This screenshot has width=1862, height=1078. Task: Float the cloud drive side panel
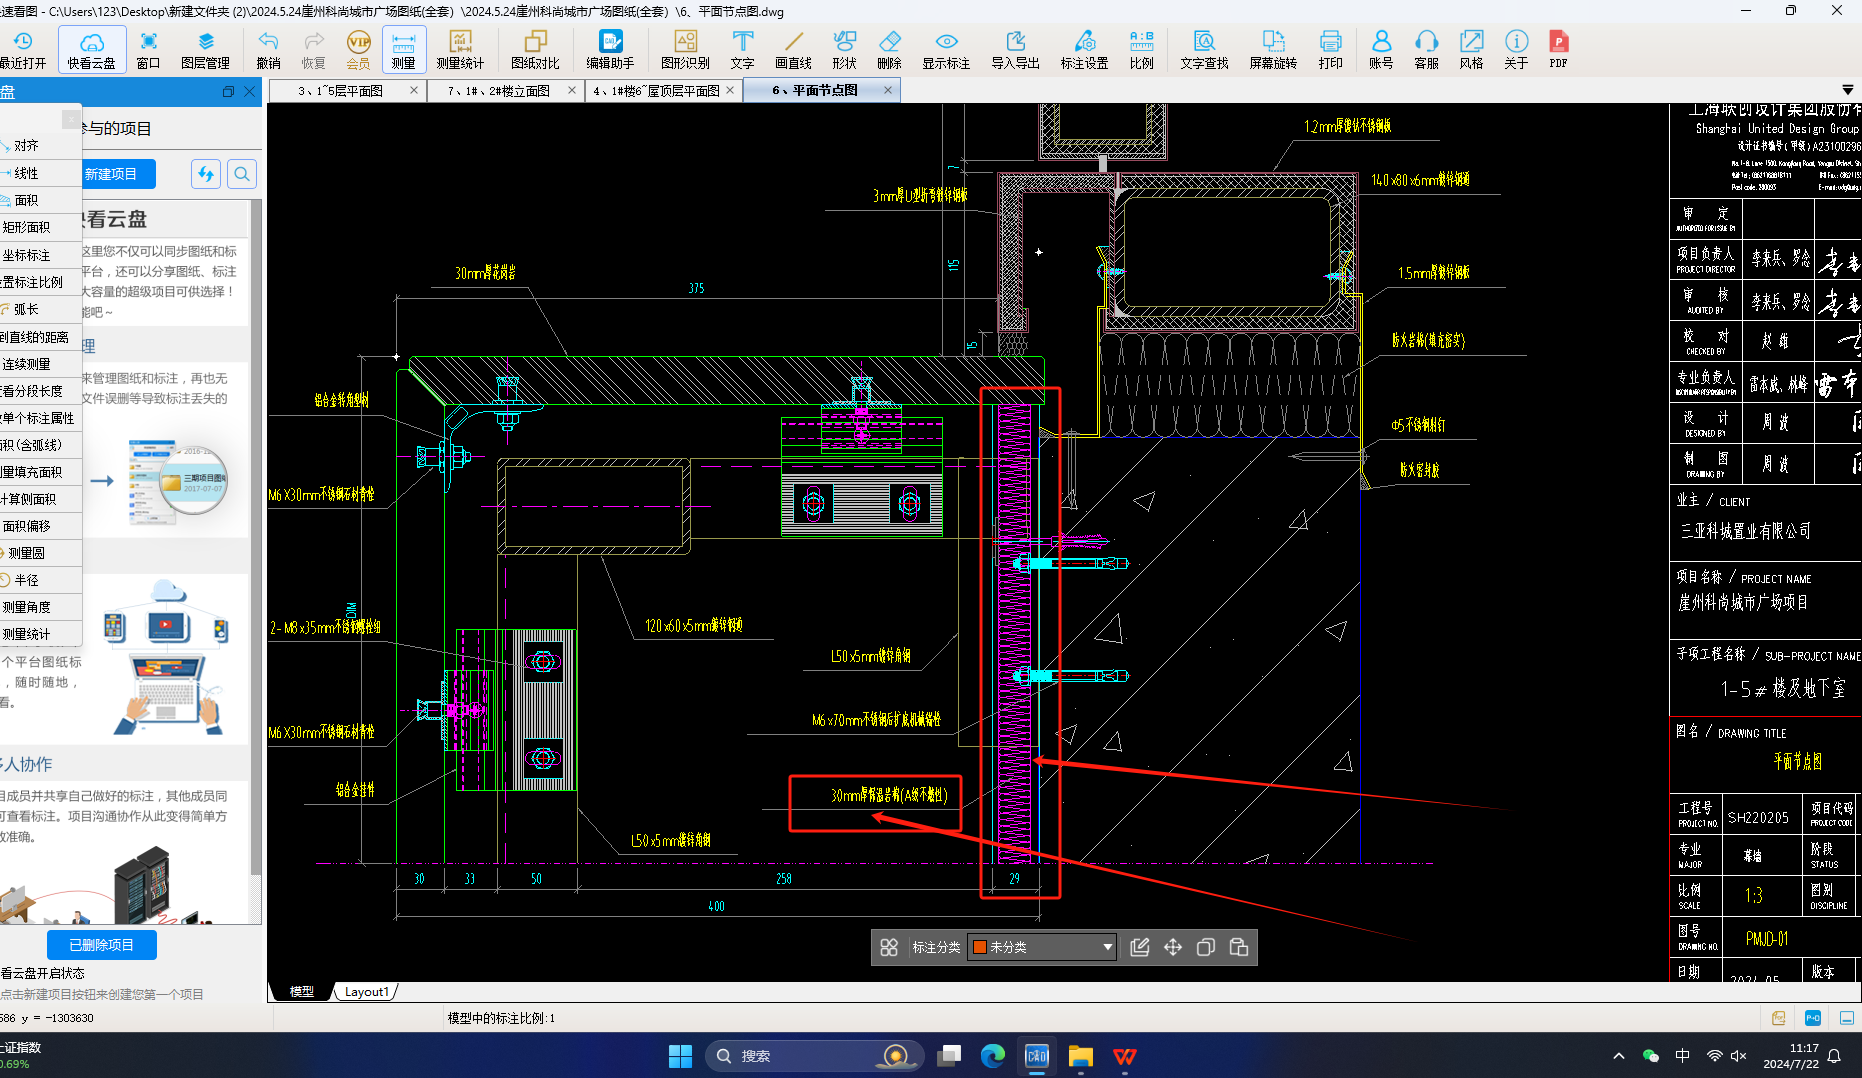click(228, 91)
